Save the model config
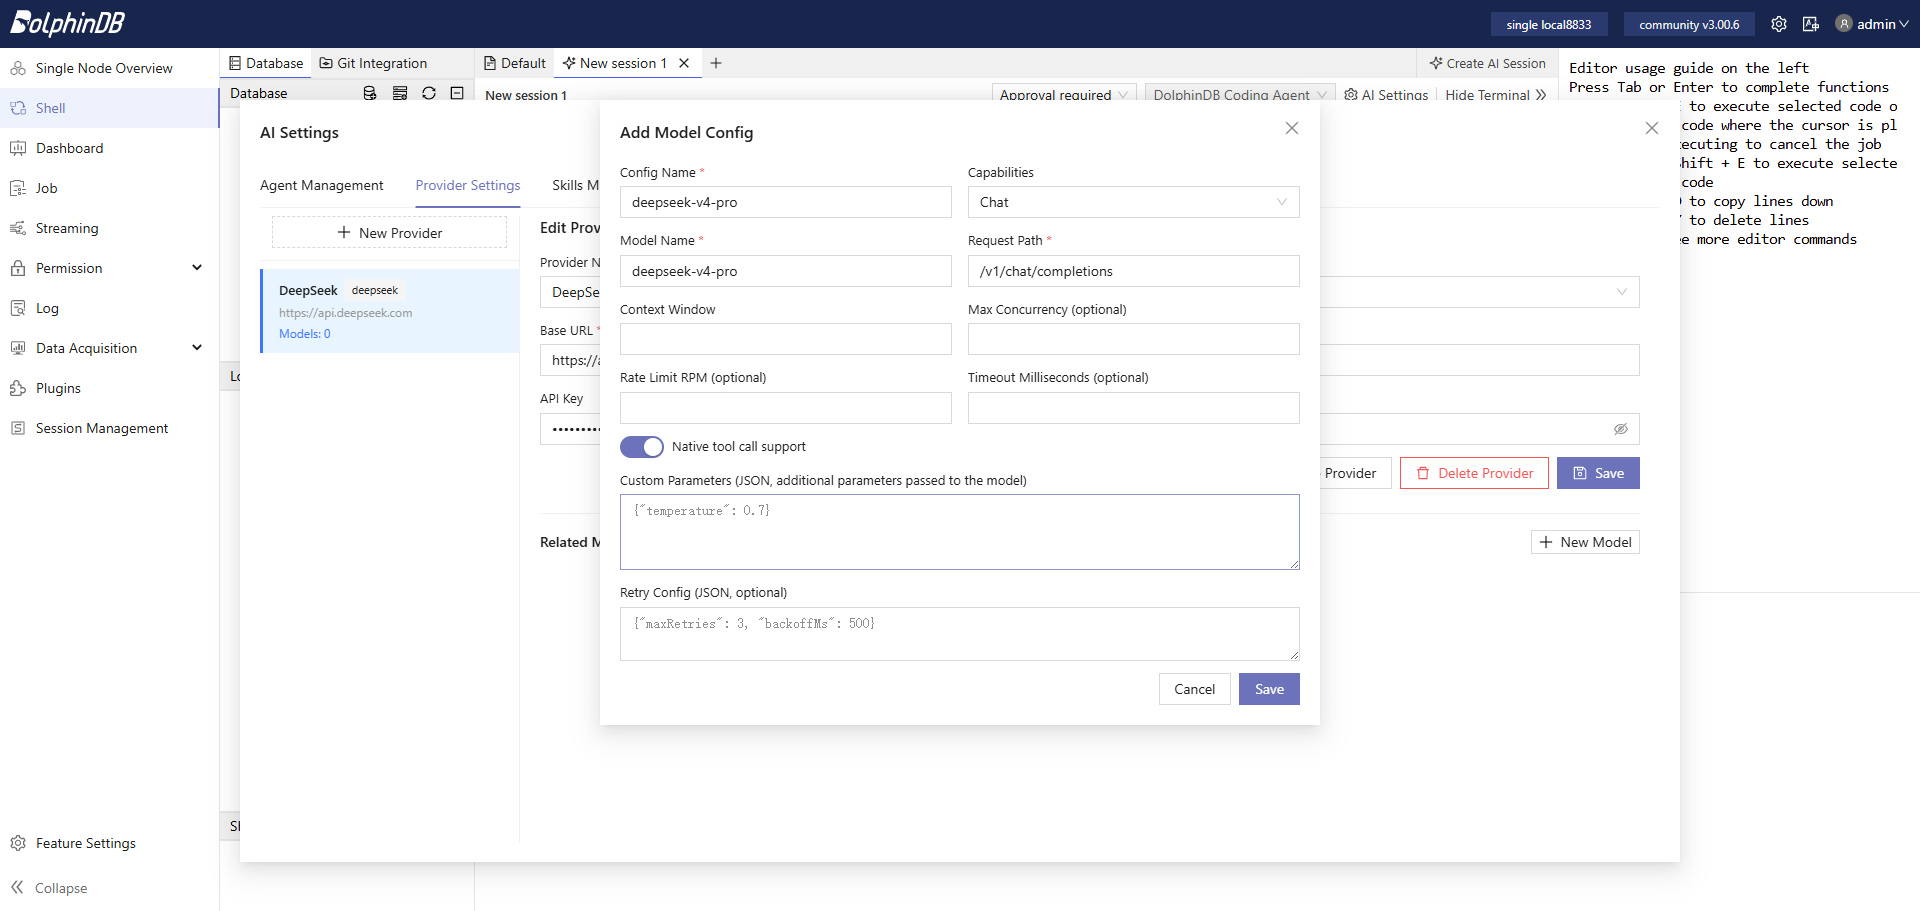The width and height of the screenshot is (1920, 911). pos(1270,689)
